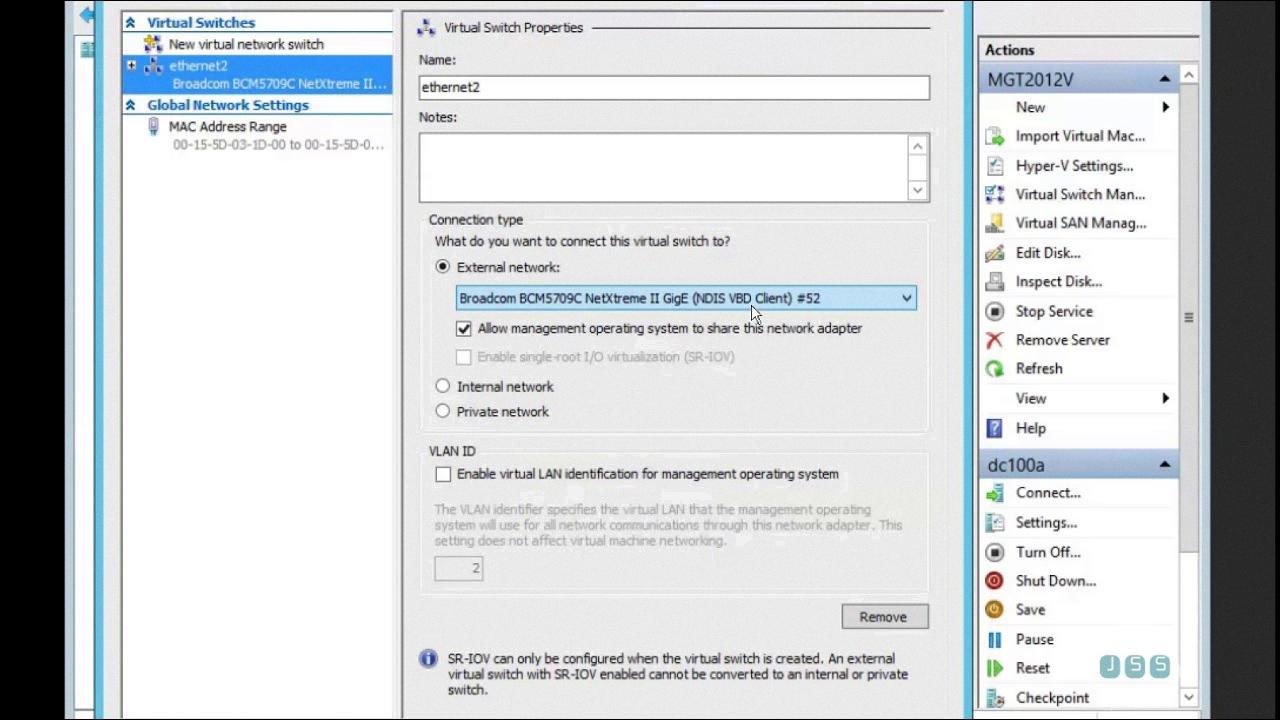Click Notes scrollbar down arrow
This screenshot has width=1280, height=720.
click(917, 190)
